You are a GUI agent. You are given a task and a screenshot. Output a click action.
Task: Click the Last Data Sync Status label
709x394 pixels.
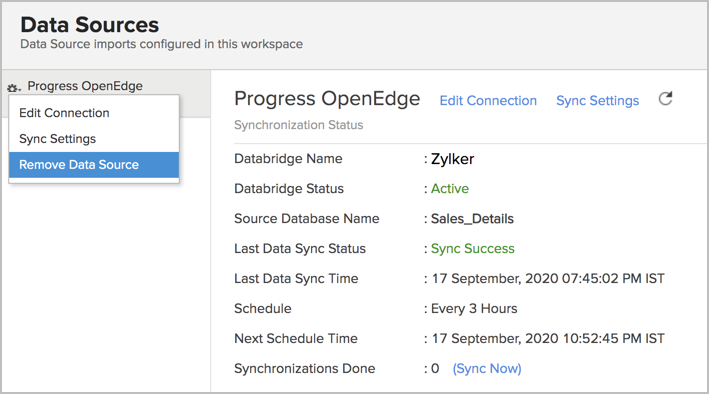pos(300,249)
